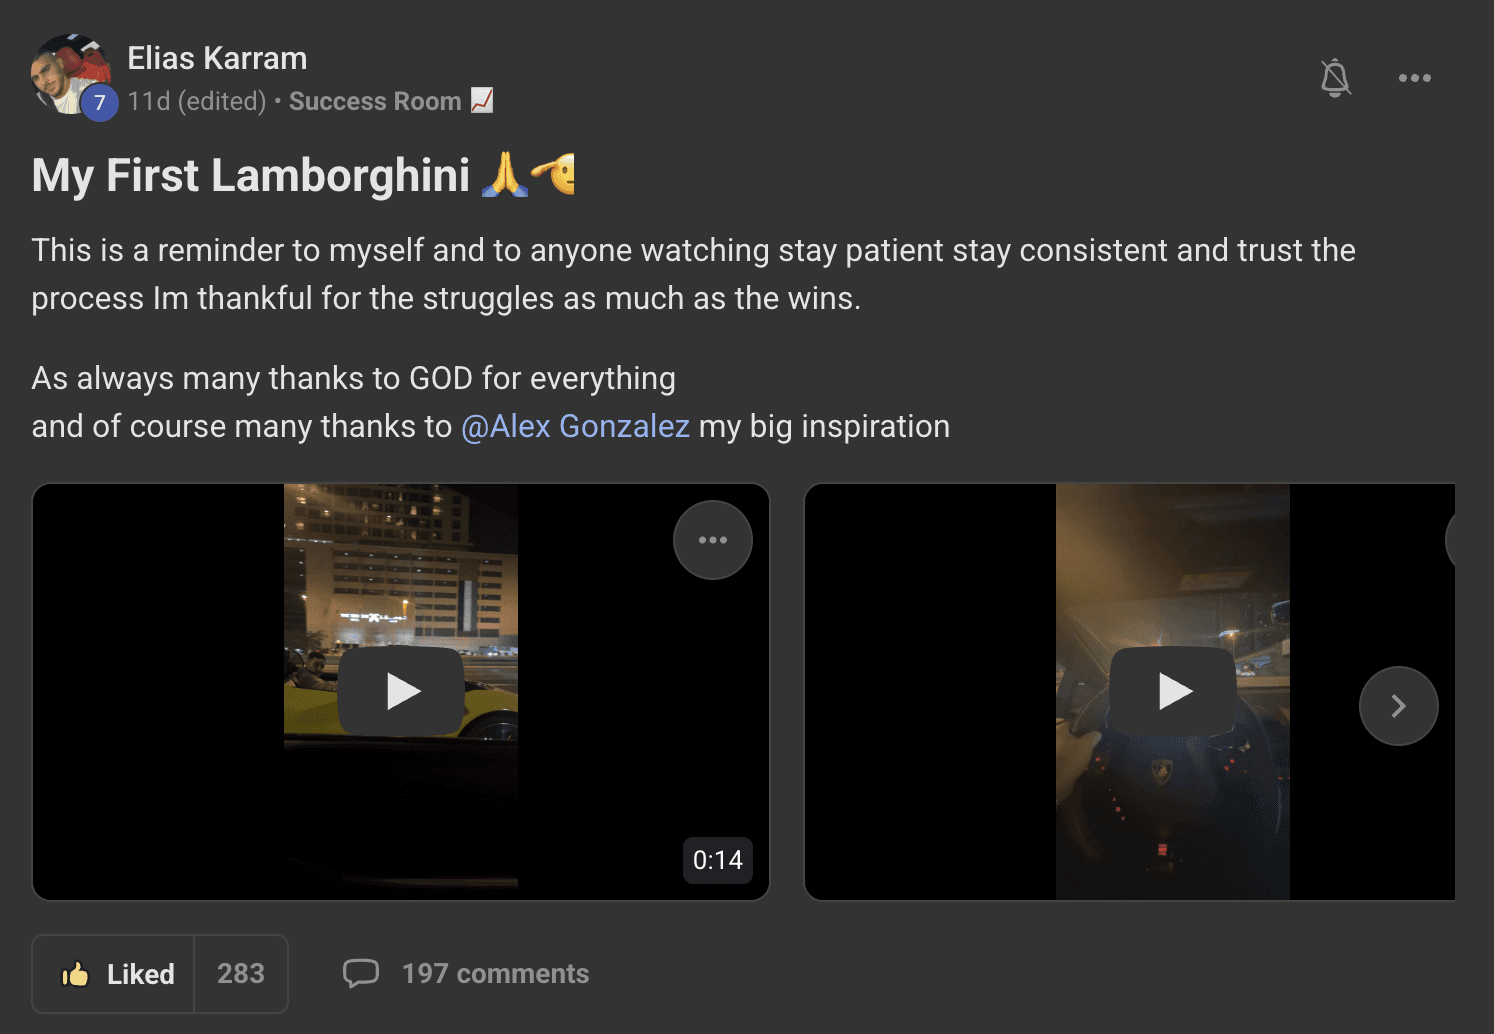Screen dimensions: 1494x1034
Task: Toggle post notifications with the bell icon
Action: point(1335,78)
